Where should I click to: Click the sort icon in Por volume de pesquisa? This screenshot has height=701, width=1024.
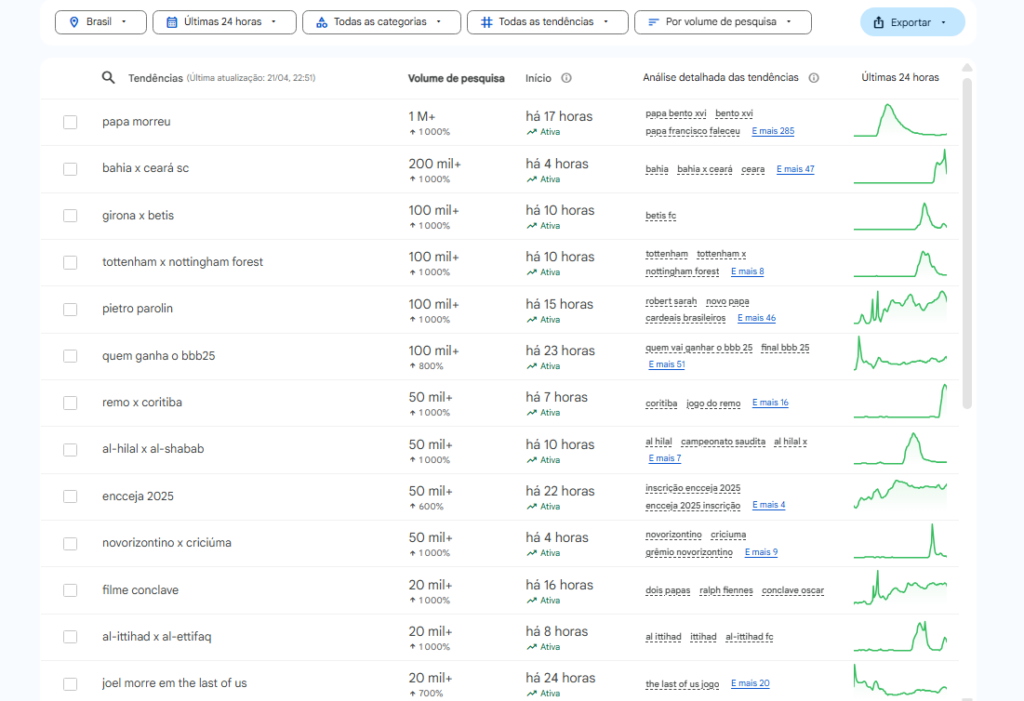click(x=653, y=22)
